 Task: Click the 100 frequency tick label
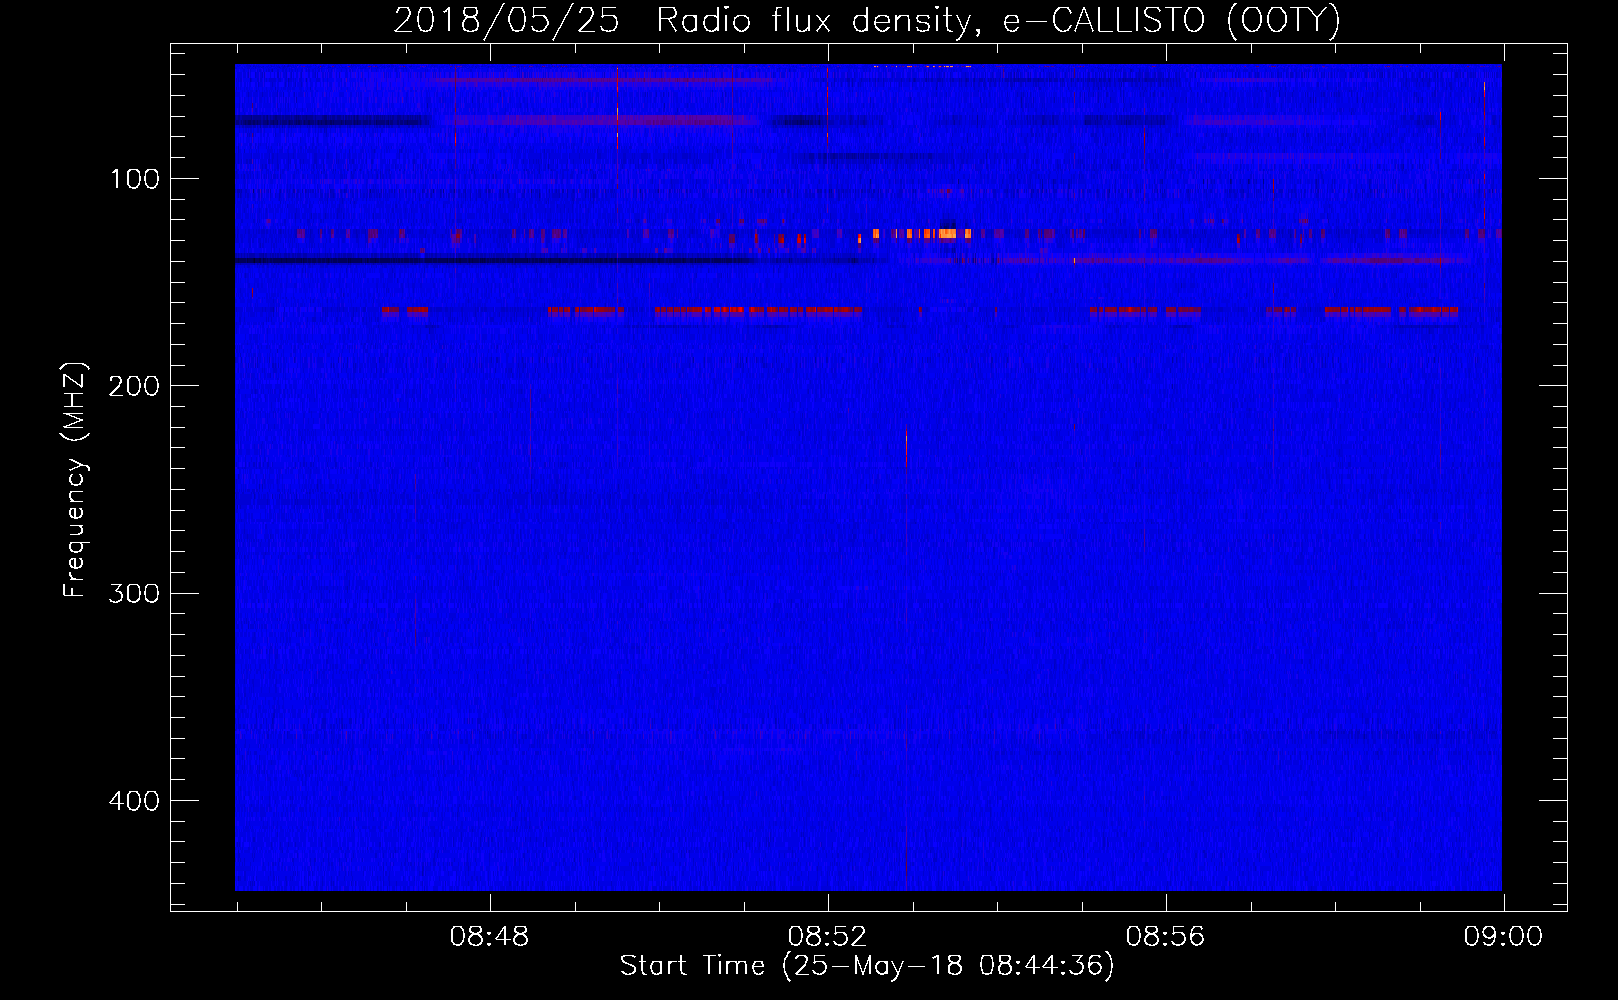click(x=135, y=180)
